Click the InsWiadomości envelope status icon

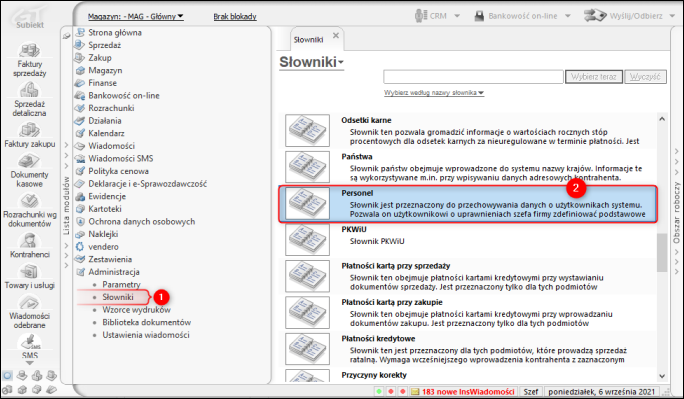(x=415, y=392)
